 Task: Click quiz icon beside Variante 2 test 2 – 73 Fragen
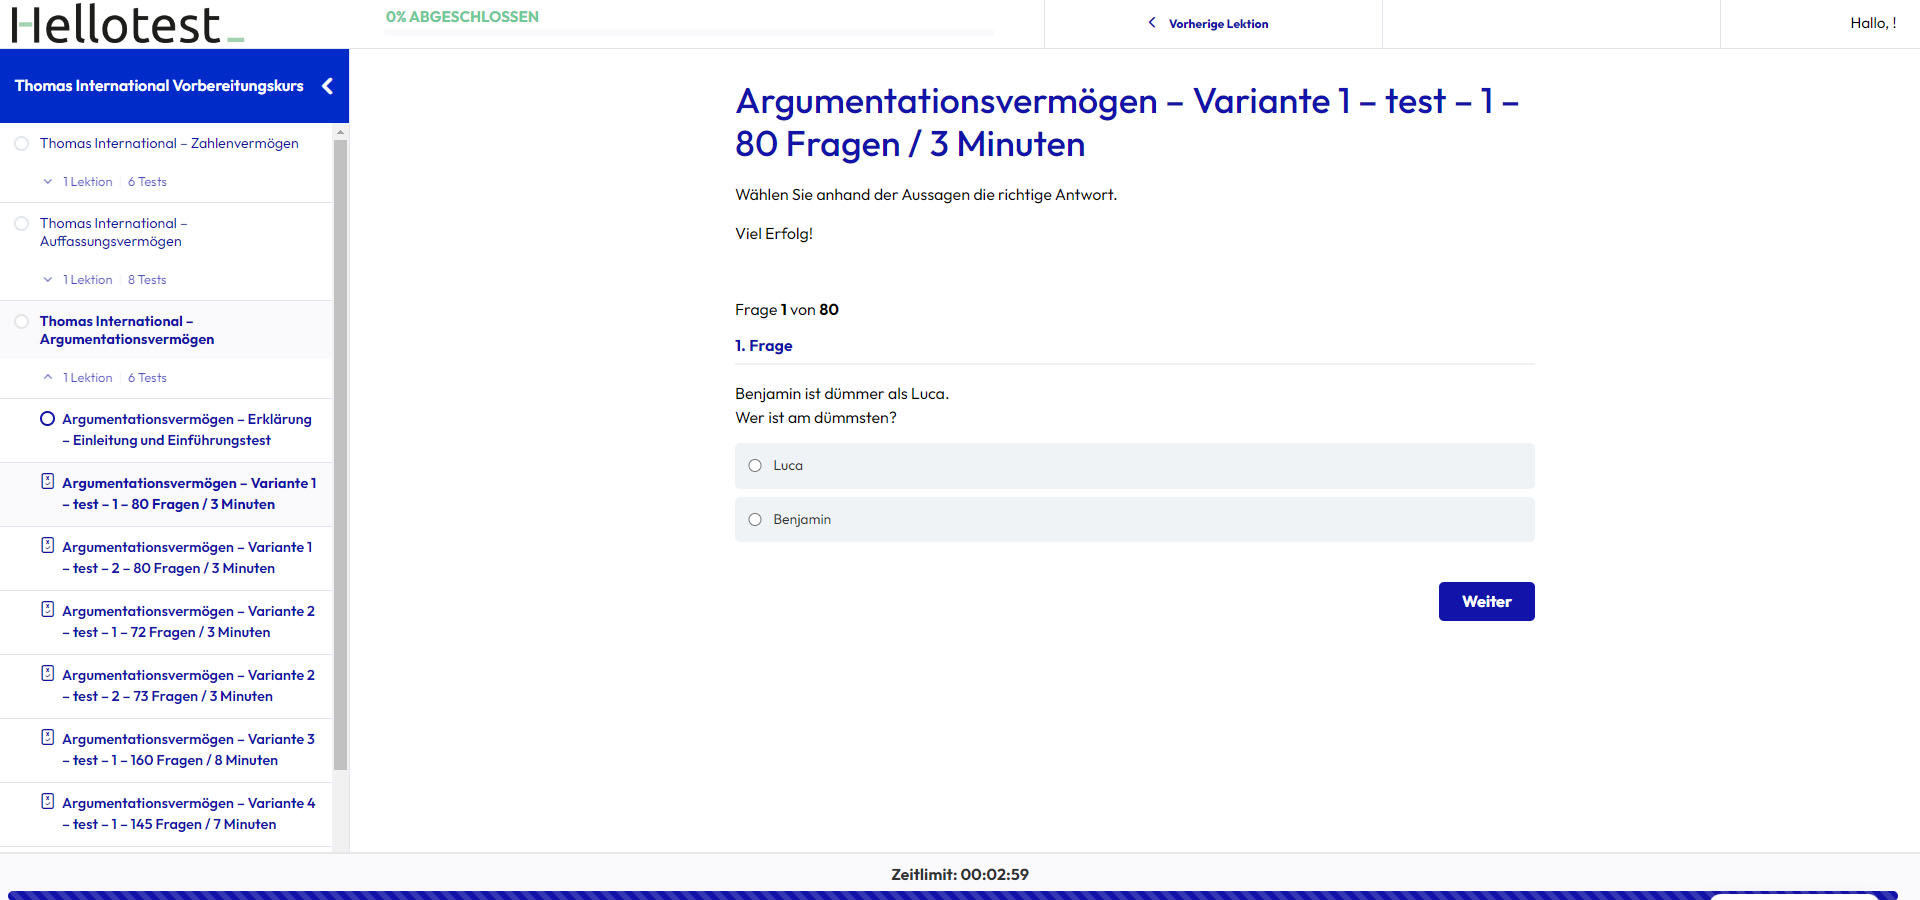[x=47, y=673]
